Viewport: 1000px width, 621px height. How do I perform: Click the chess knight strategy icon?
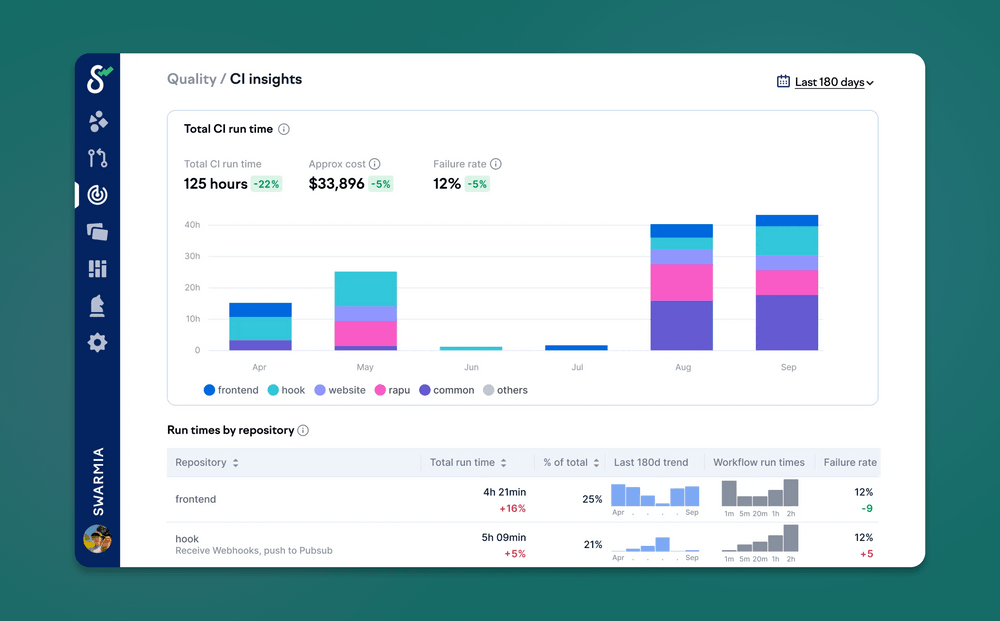[97, 305]
